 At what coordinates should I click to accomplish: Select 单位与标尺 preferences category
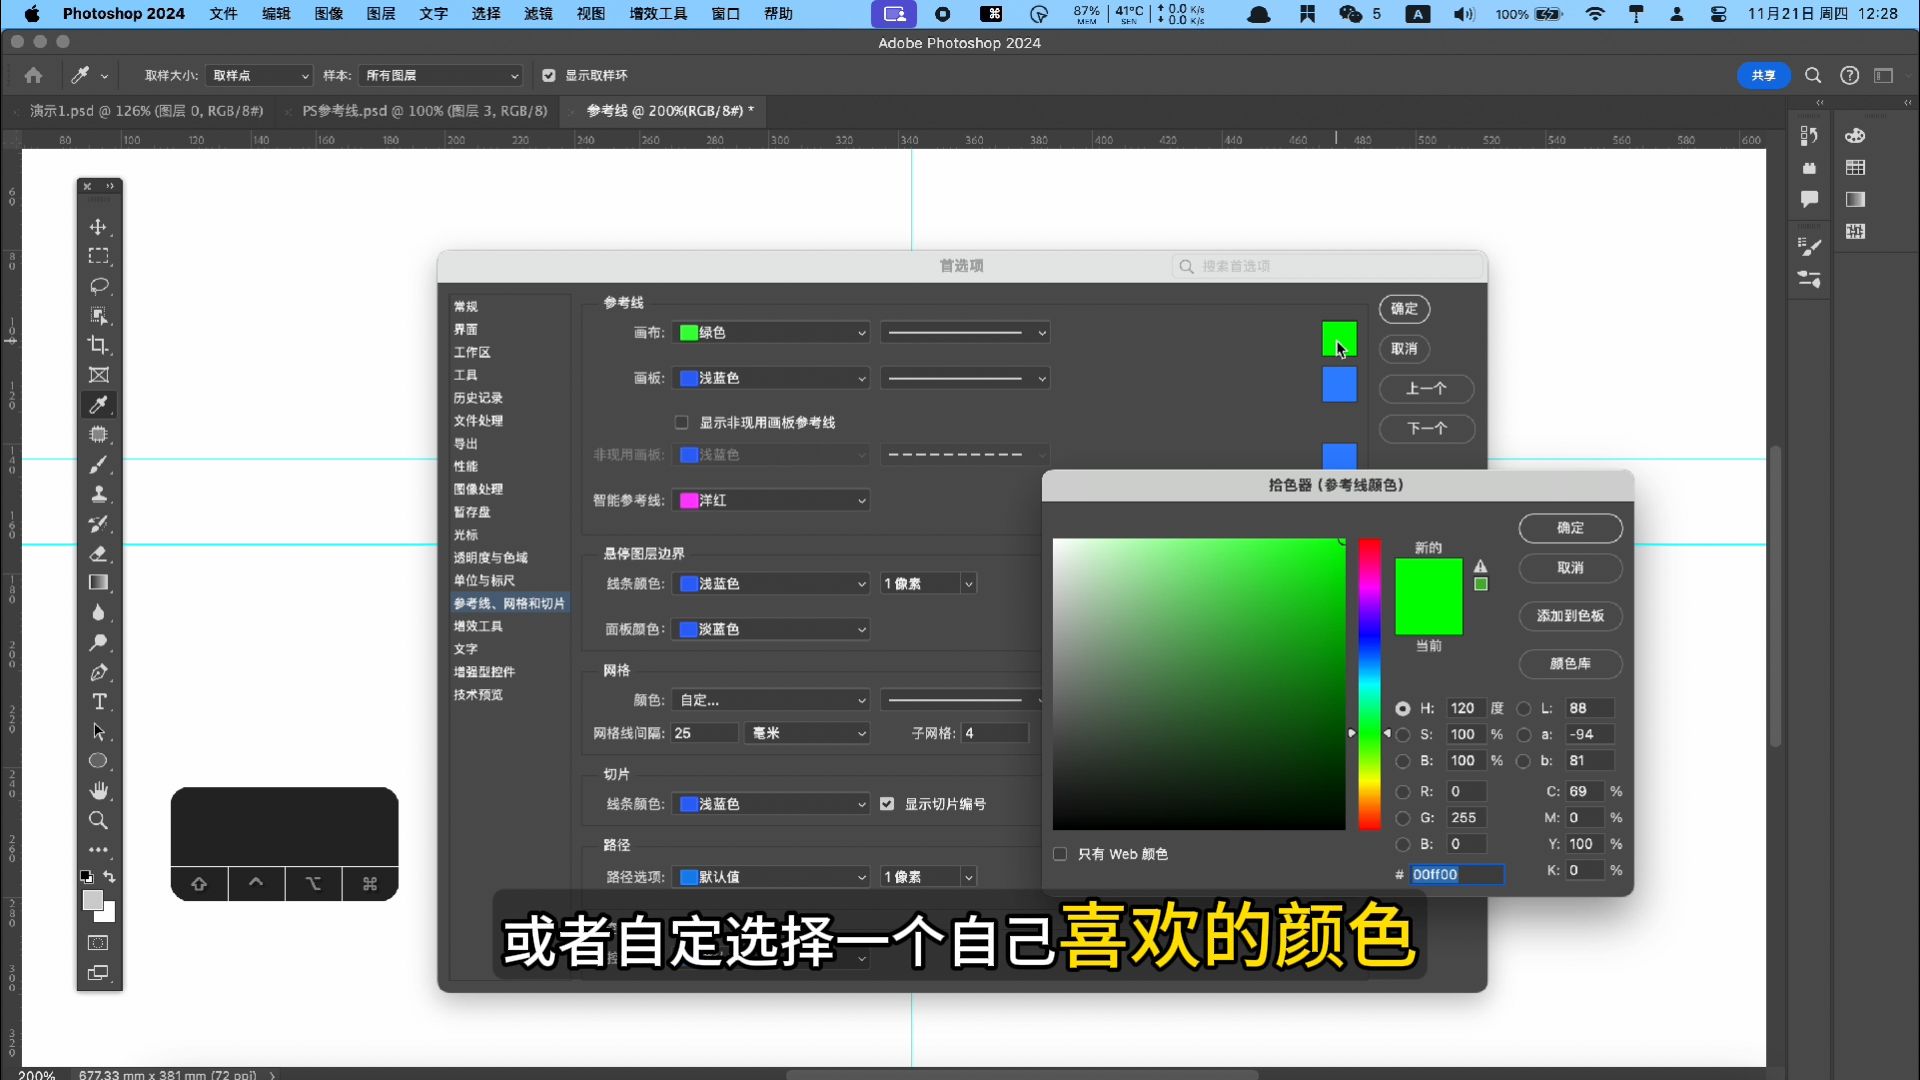[484, 580]
